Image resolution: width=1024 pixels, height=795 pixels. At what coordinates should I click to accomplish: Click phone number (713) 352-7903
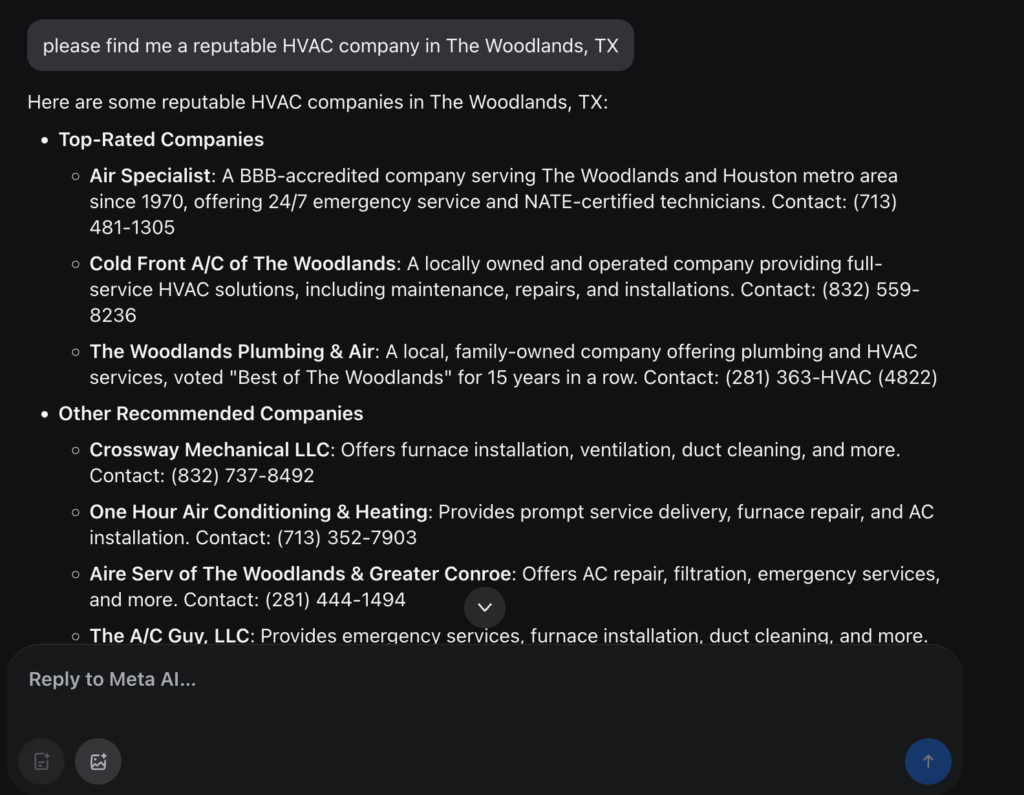point(347,538)
